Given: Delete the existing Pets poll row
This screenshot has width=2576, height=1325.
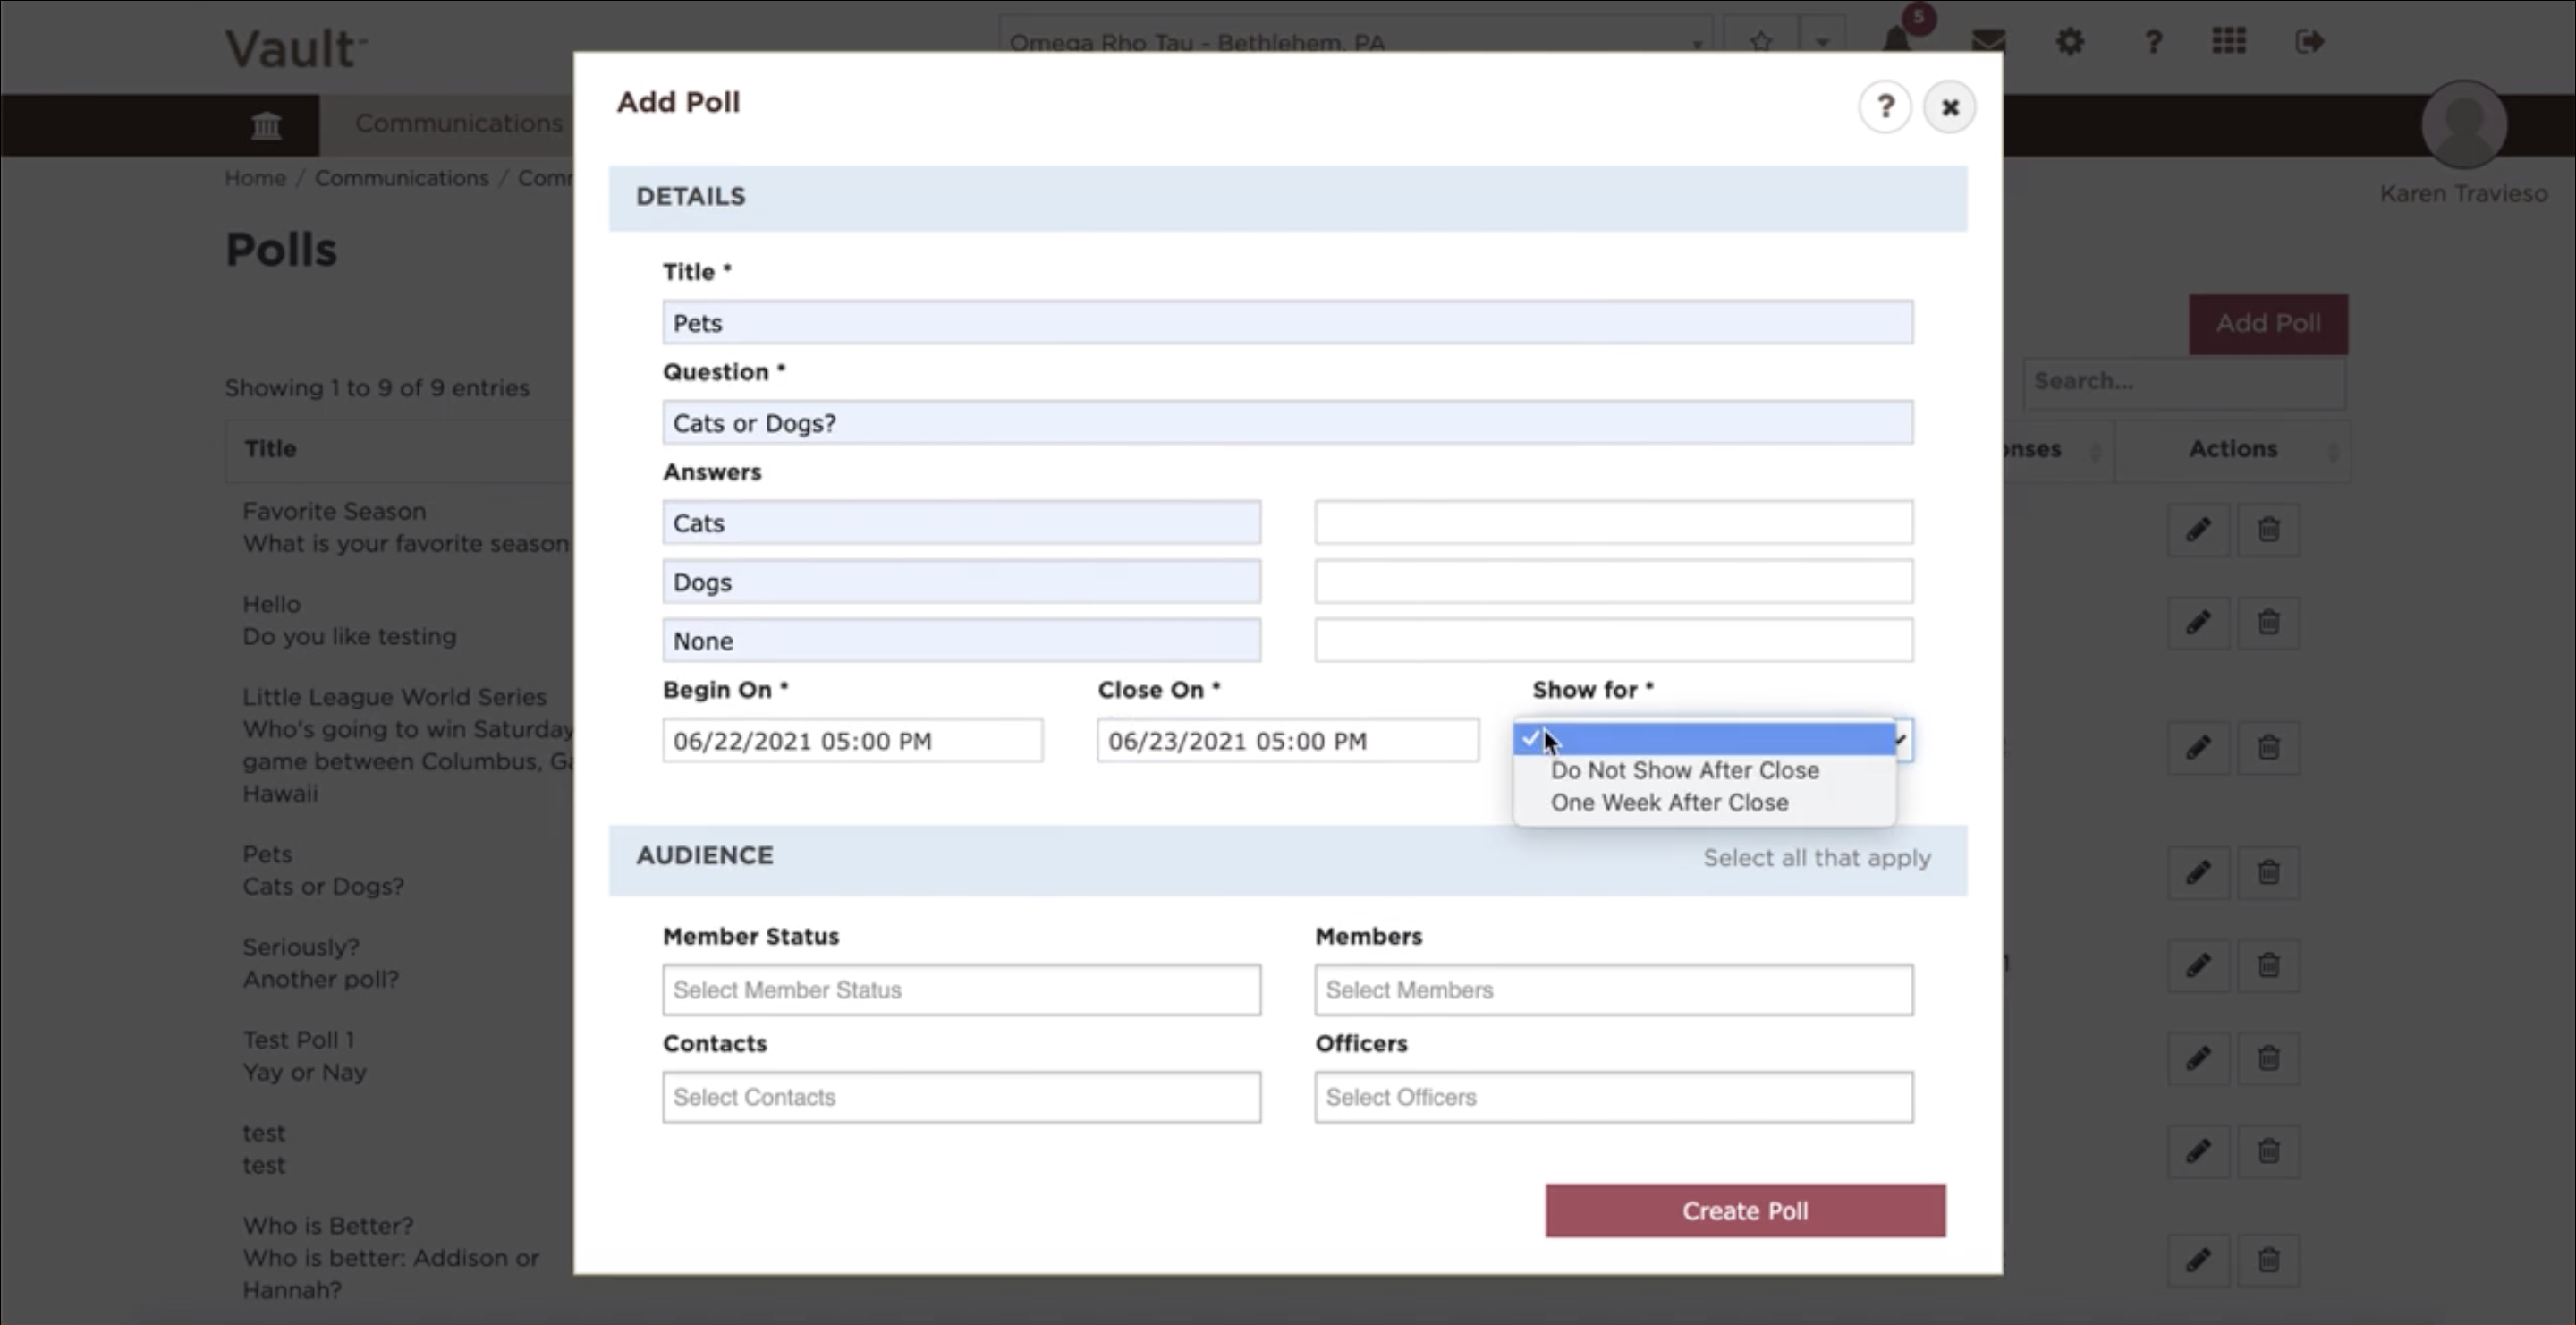Looking at the screenshot, I should pyautogui.click(x=2268, y=872).
